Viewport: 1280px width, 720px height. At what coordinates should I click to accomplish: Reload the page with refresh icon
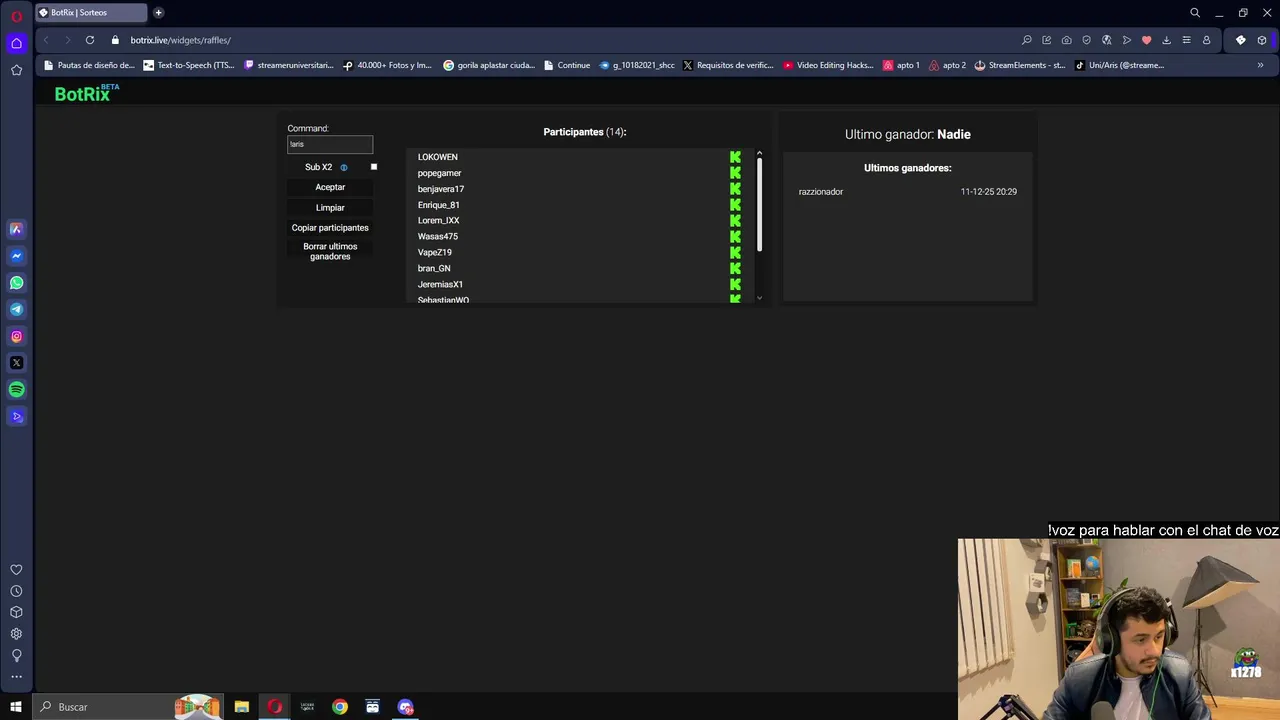[90, 40]
